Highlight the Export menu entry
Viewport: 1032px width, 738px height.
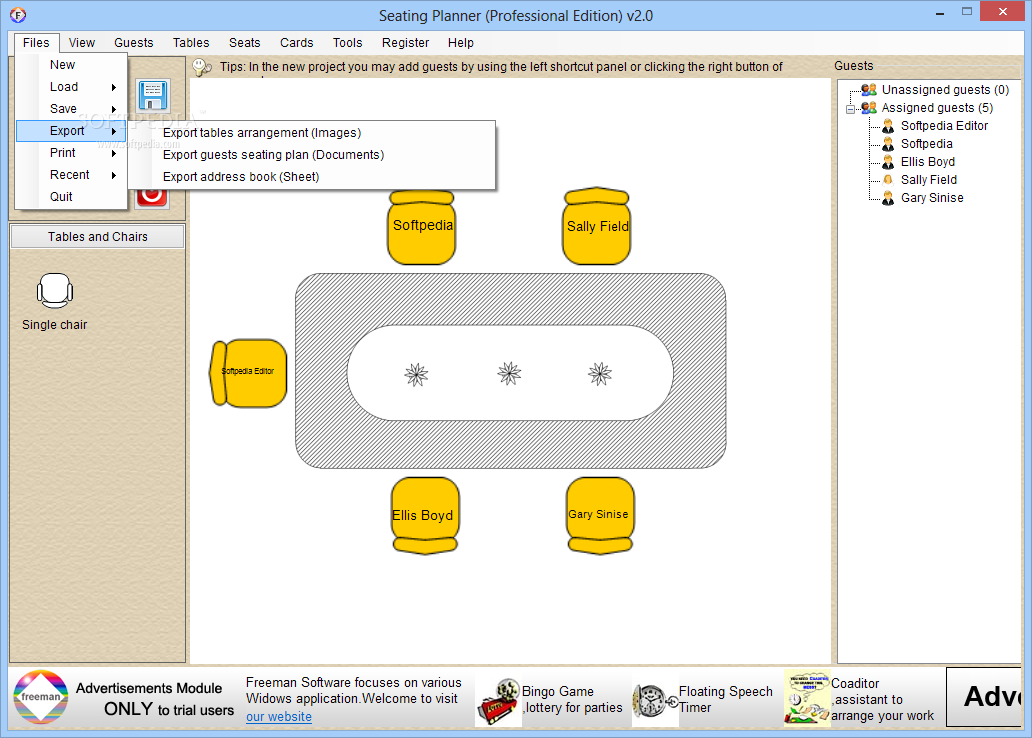coord(71,131)
